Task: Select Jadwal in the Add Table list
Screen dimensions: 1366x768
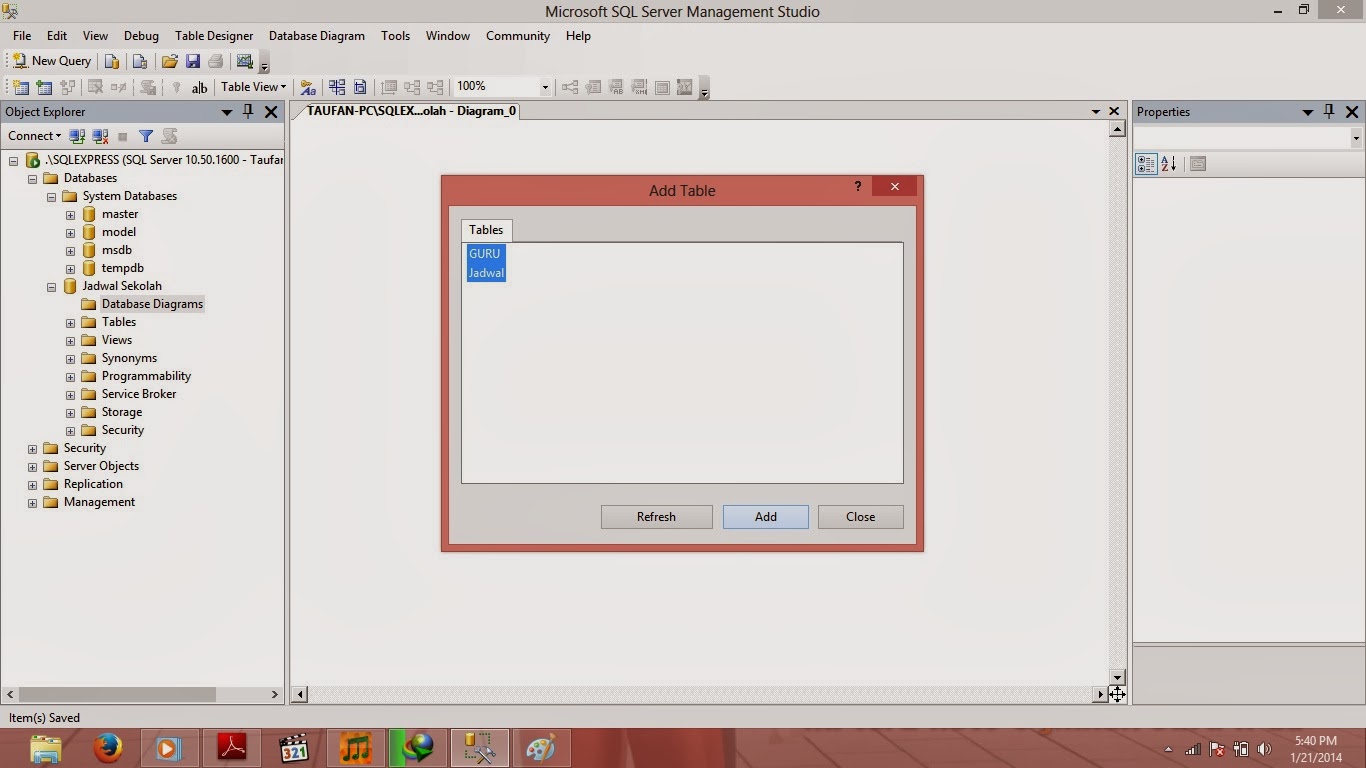Action: tap(486, 273)
